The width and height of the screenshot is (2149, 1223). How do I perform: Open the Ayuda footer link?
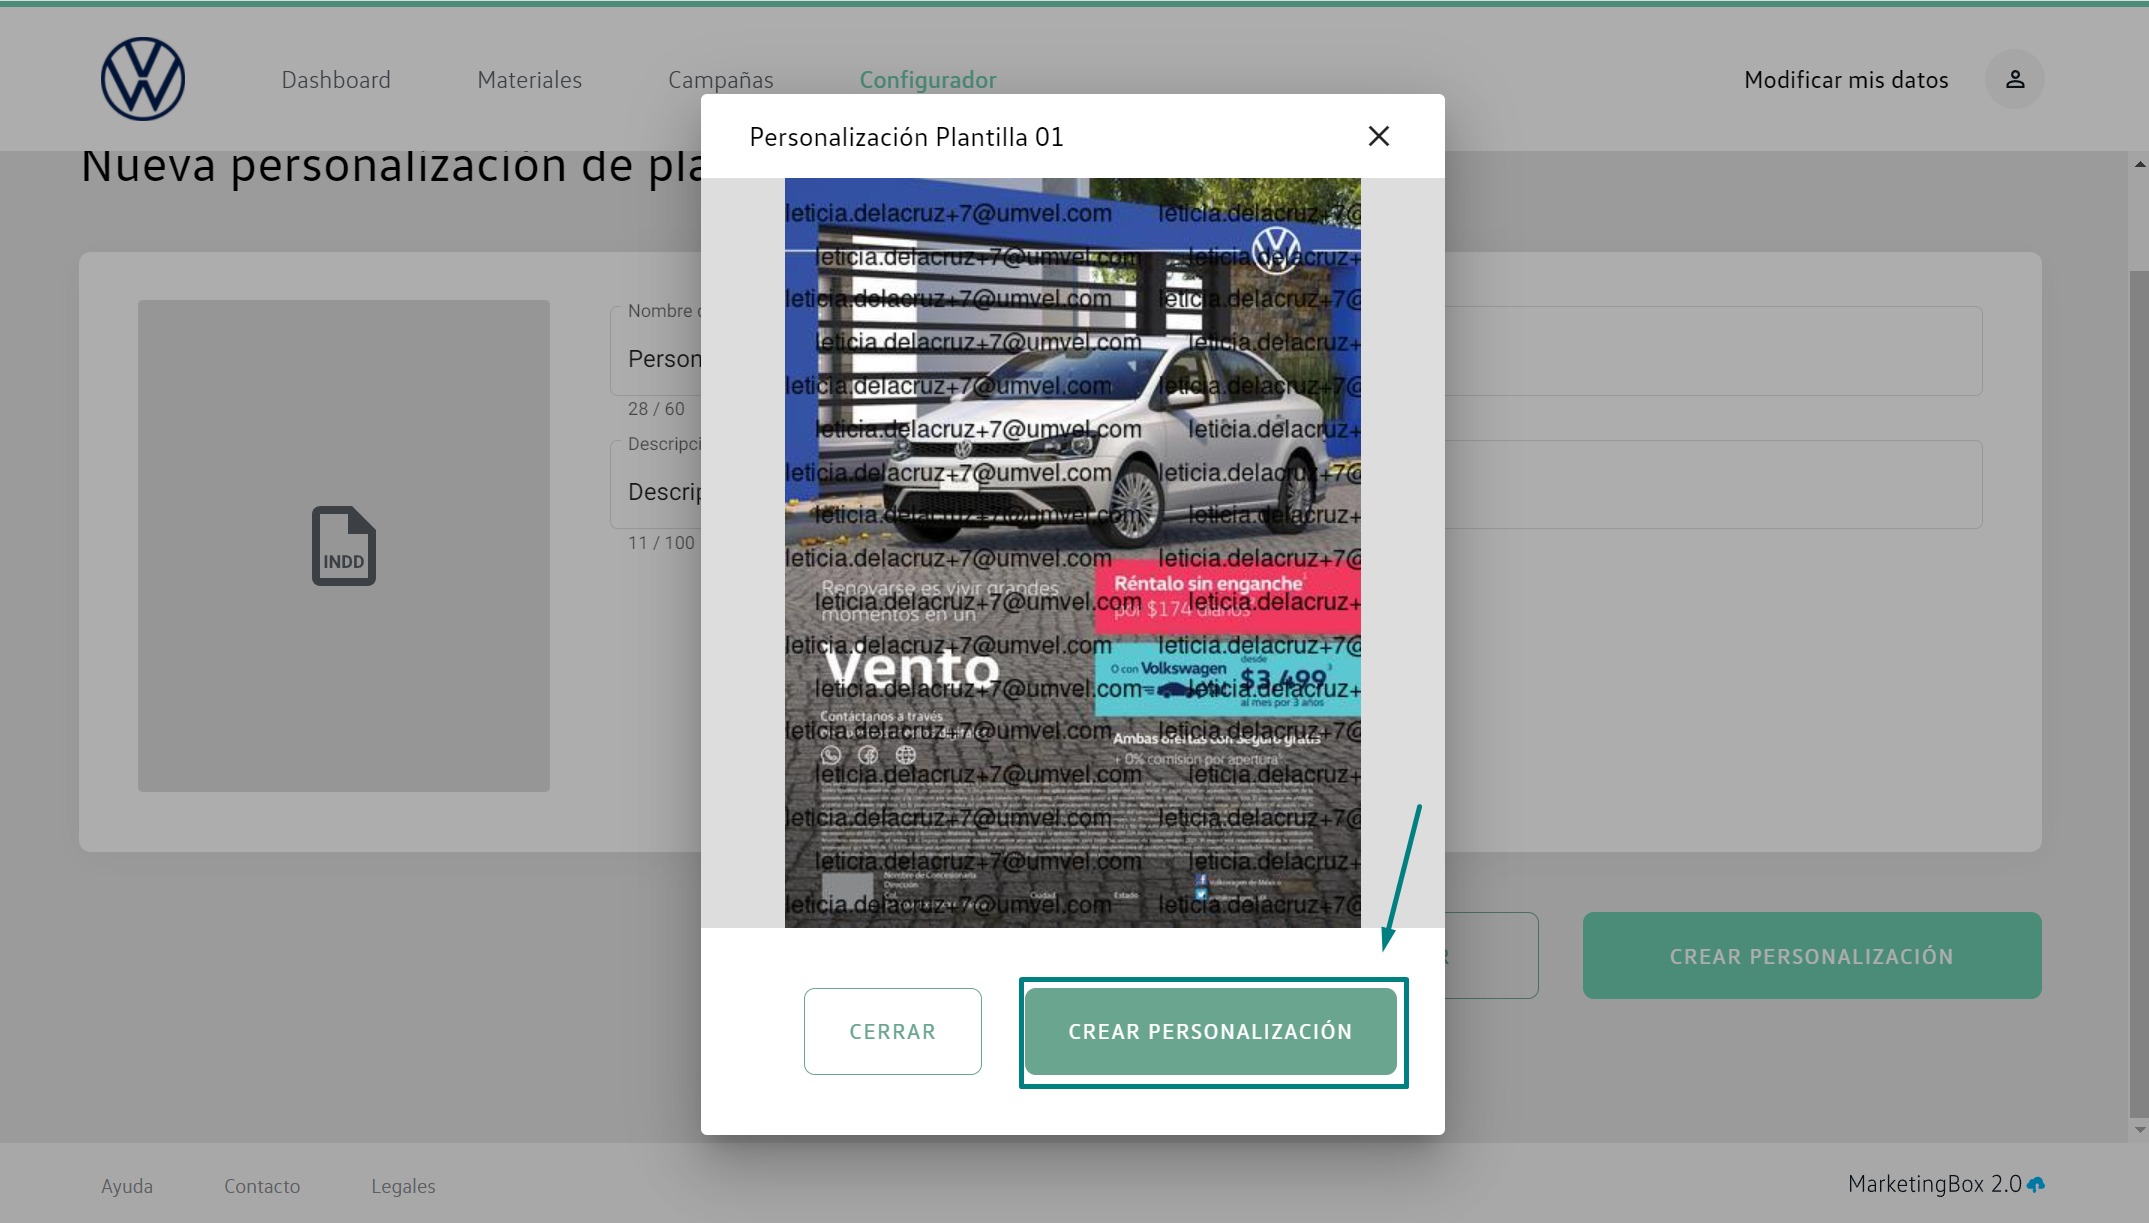tap(127, 1186)
